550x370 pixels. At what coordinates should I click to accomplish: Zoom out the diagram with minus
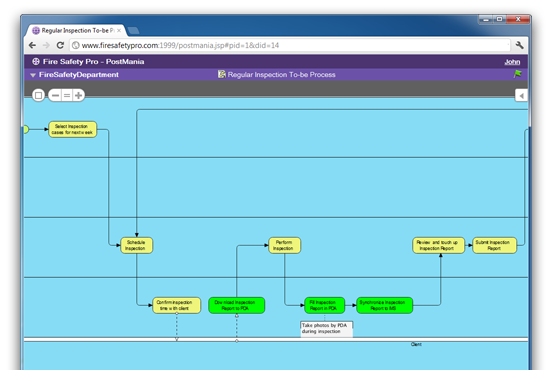point(55,95)
